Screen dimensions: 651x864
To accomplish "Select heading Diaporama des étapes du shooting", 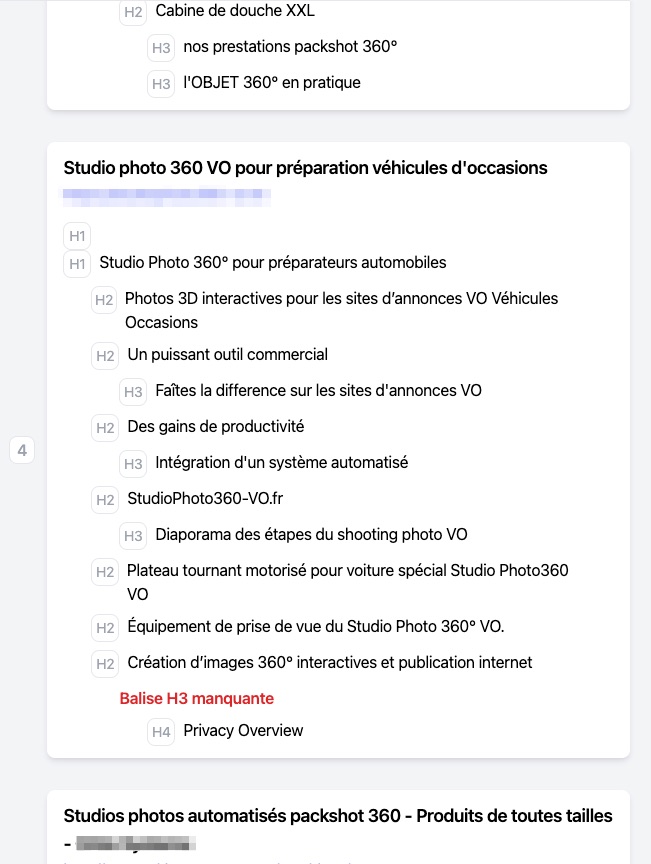I will tap(311, 535).
